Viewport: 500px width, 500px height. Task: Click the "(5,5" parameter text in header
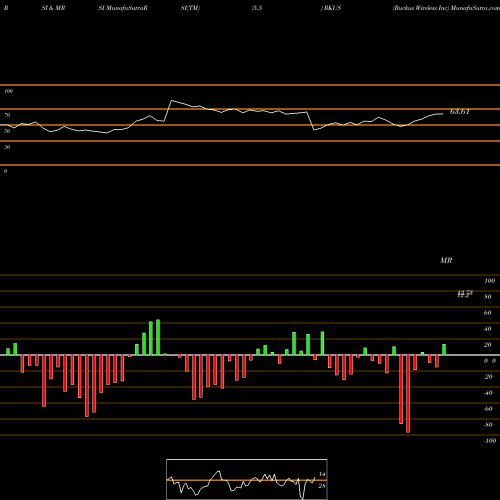click(x=257, y=8)
